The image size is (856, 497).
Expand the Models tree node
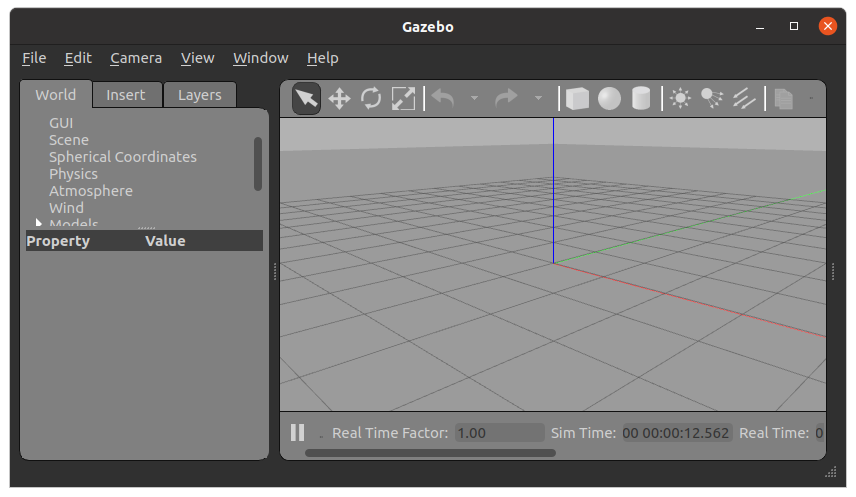38,223
